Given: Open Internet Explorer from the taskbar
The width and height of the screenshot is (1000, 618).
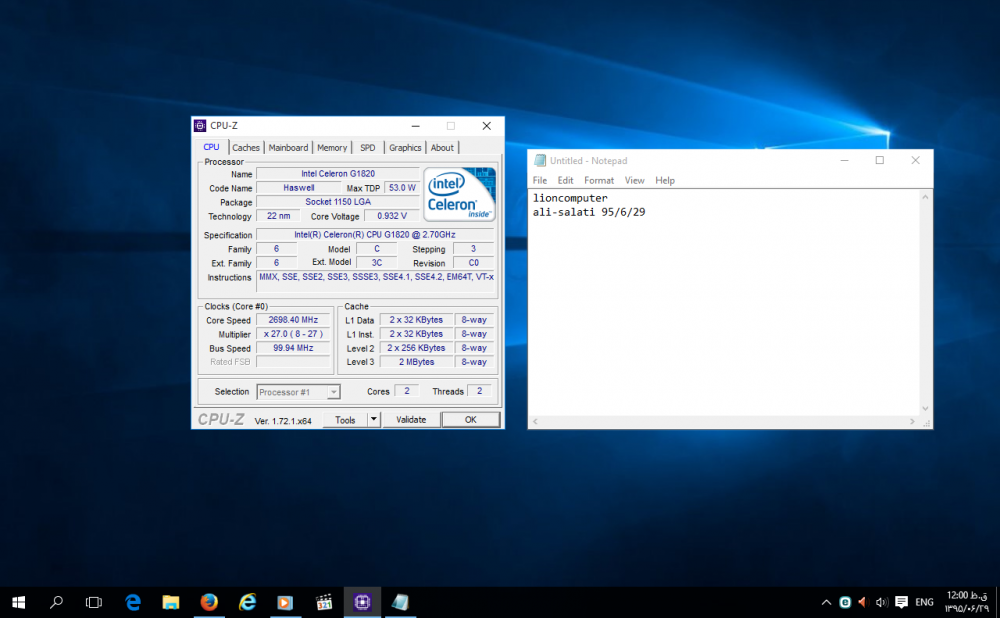Looking at the screenshot, I should pos(247,602).
